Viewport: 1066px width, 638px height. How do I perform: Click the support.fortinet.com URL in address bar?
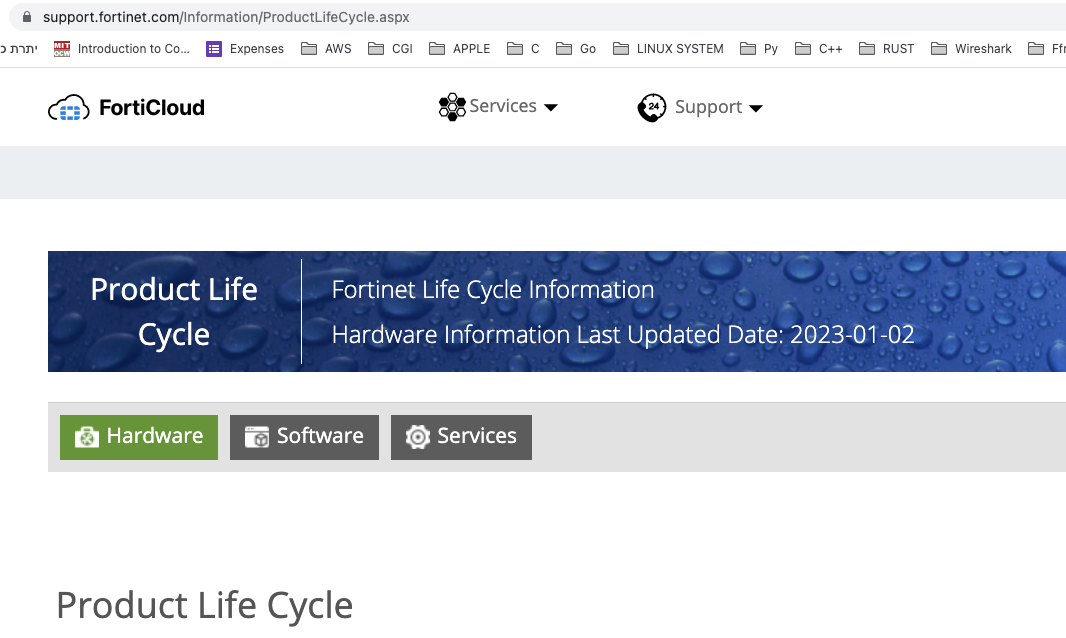point(226,17)
